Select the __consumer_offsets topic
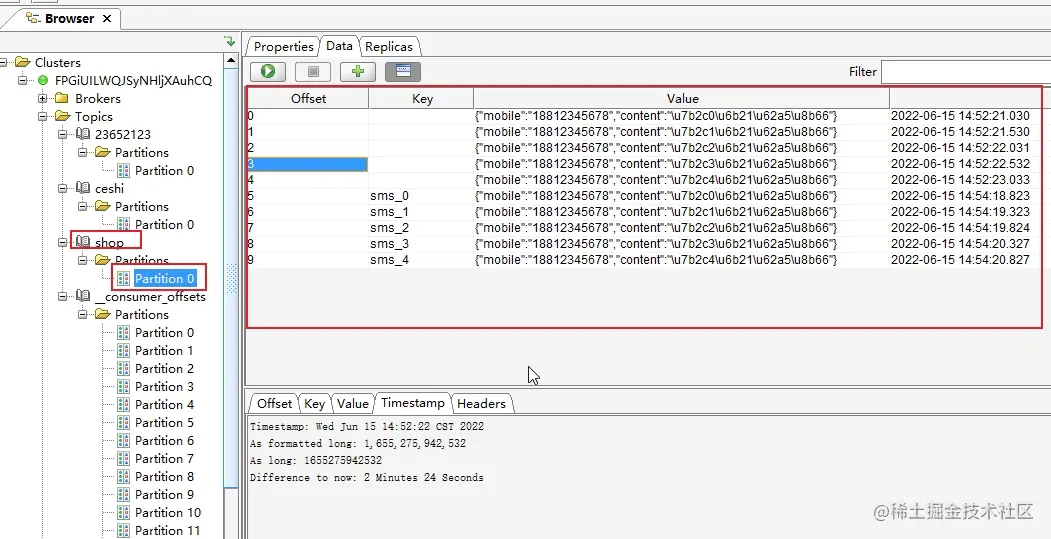This screenshot has height=539, width=1051. pos(150,296)
